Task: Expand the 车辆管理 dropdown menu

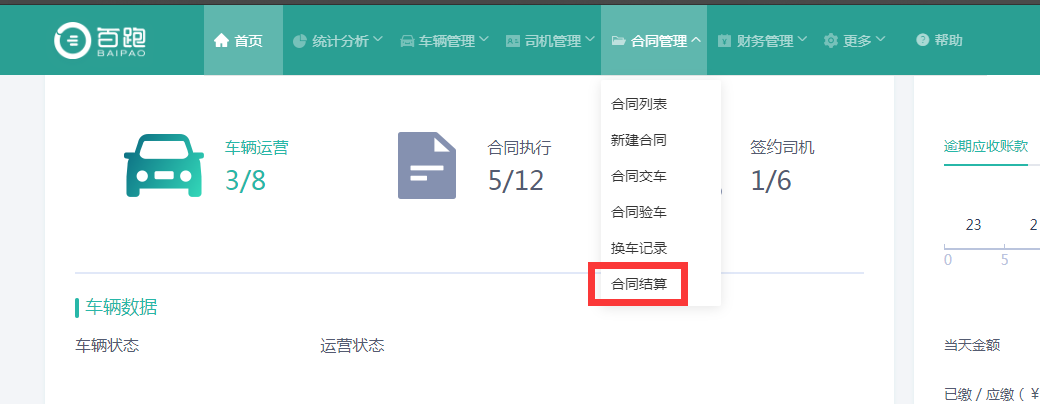Action: (445, 41)
